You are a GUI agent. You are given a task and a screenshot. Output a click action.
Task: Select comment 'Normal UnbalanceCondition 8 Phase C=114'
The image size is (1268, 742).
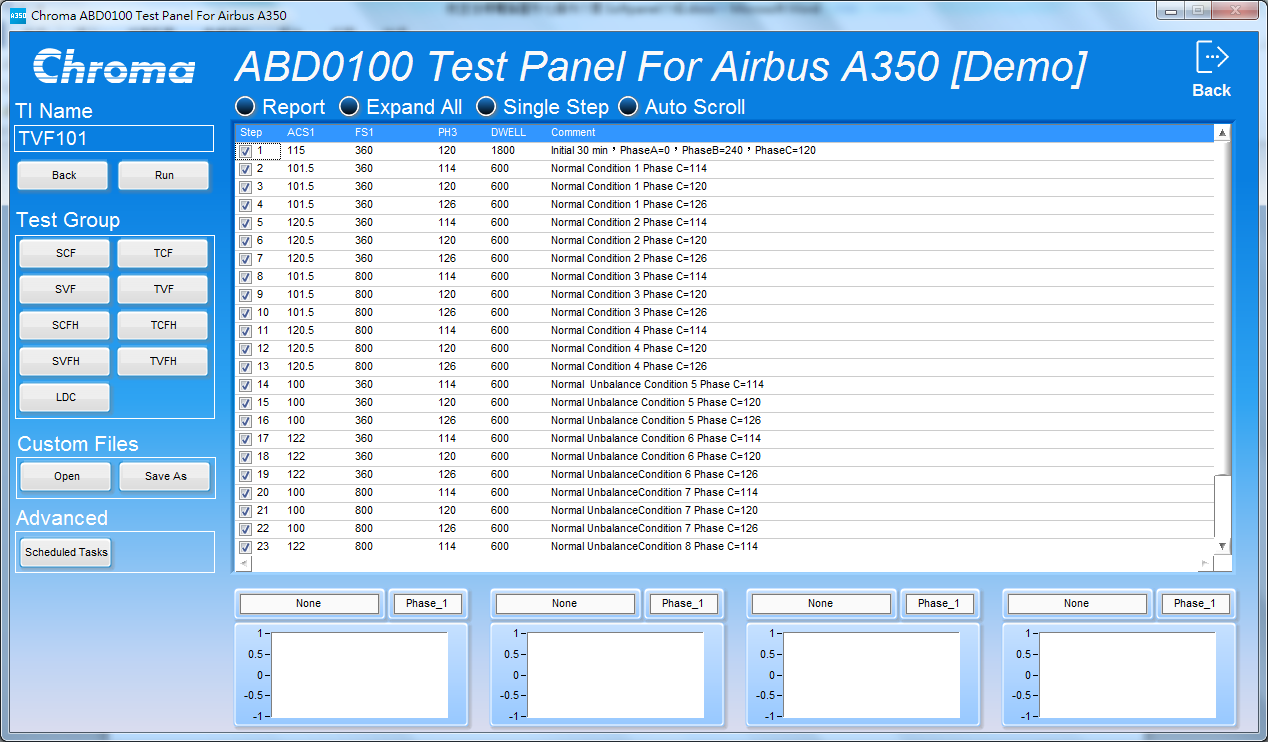coord(654,547)
